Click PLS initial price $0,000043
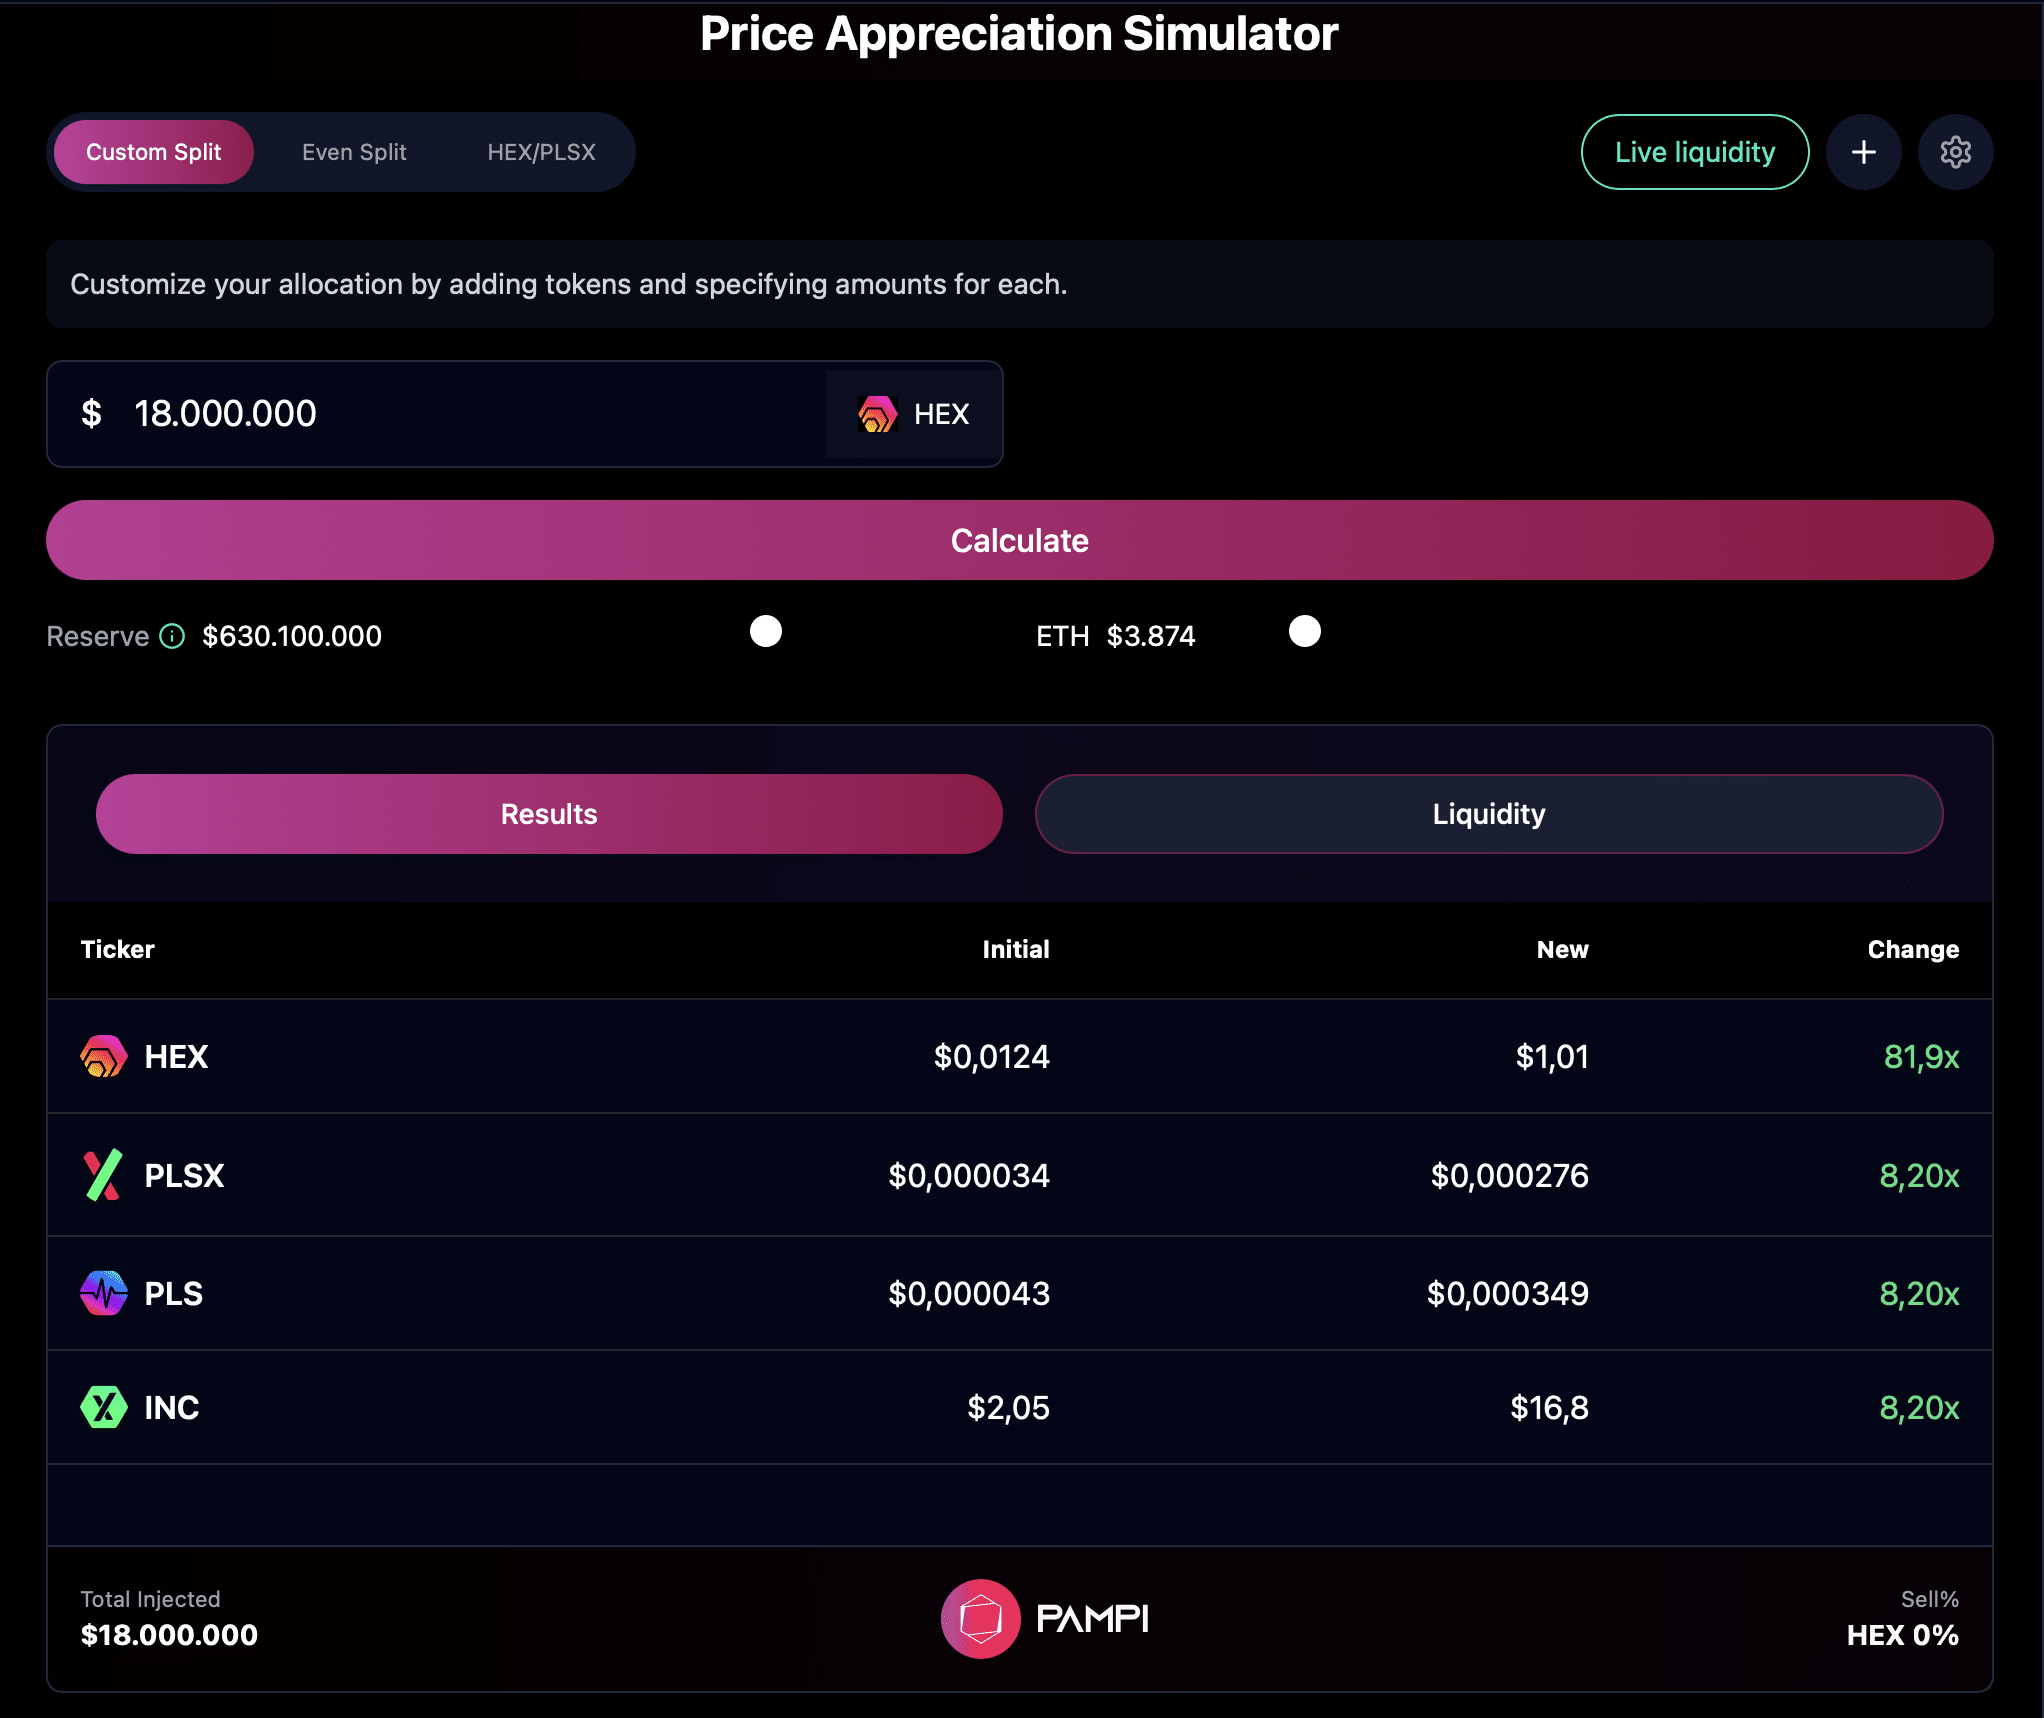This screenshot has height=1718, width=2044. (x=969, y=1293)
